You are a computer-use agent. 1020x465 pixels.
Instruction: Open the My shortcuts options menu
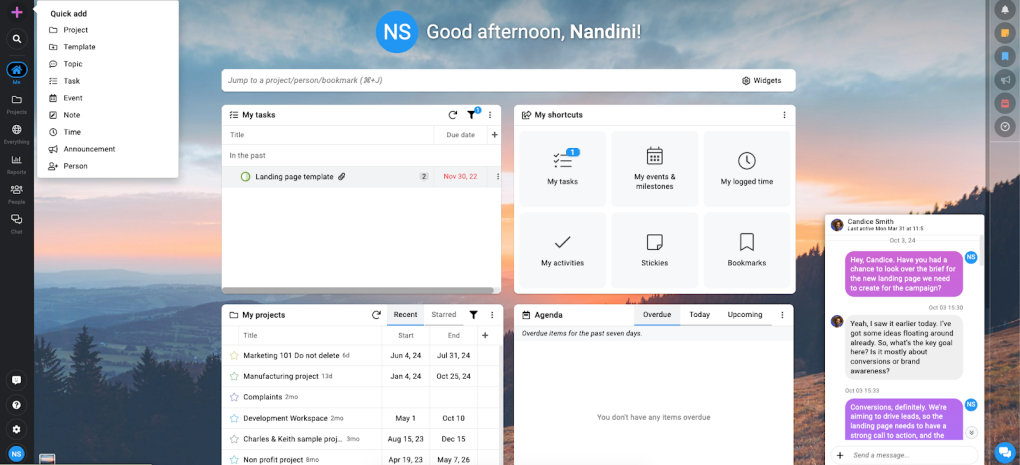[x=785, y=115]
